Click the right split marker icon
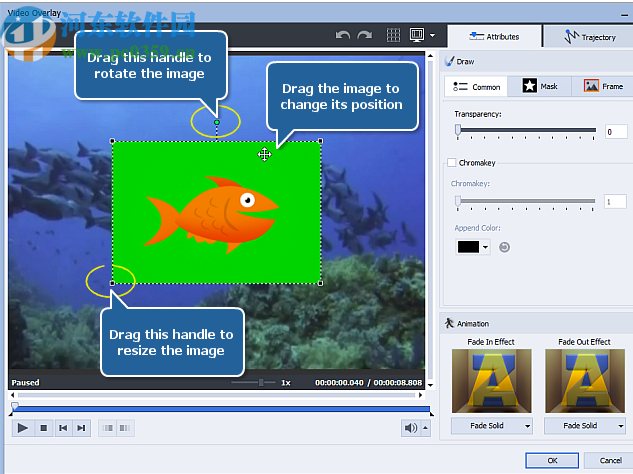The image size is (633, 474). (125, 428)
